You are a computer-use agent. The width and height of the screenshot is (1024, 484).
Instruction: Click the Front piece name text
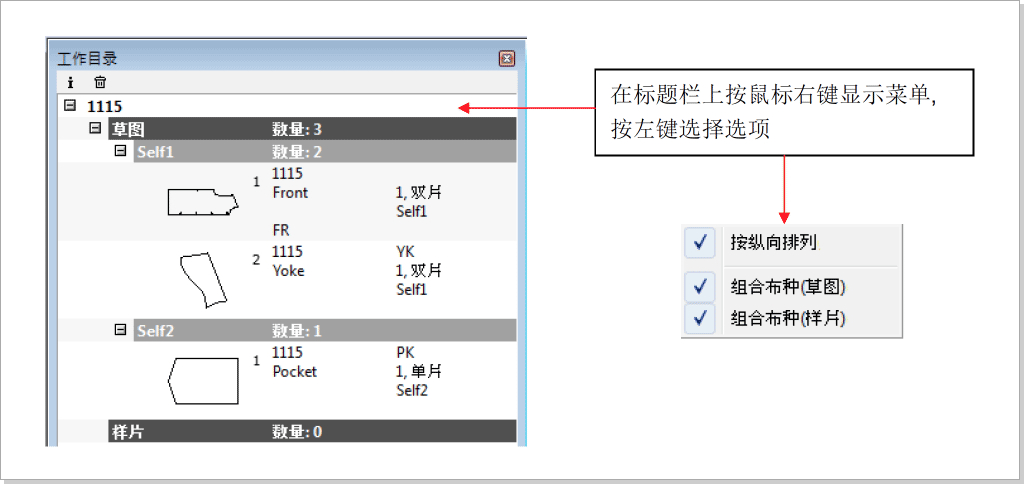pos(290,192)
